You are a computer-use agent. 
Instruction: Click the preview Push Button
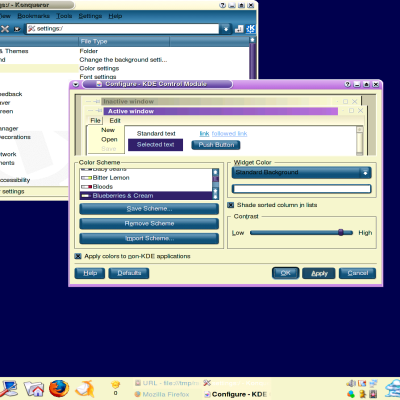[x=216, y=145]
